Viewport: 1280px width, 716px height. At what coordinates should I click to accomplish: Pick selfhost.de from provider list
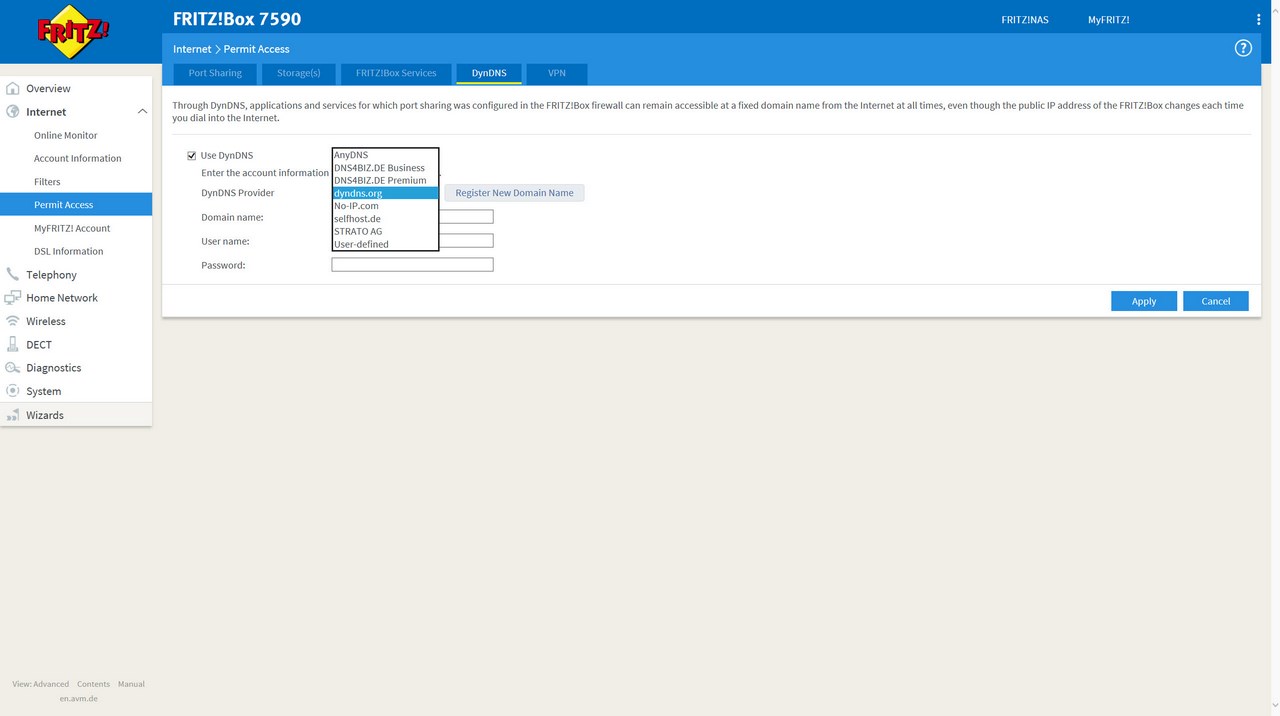[385, 219]
